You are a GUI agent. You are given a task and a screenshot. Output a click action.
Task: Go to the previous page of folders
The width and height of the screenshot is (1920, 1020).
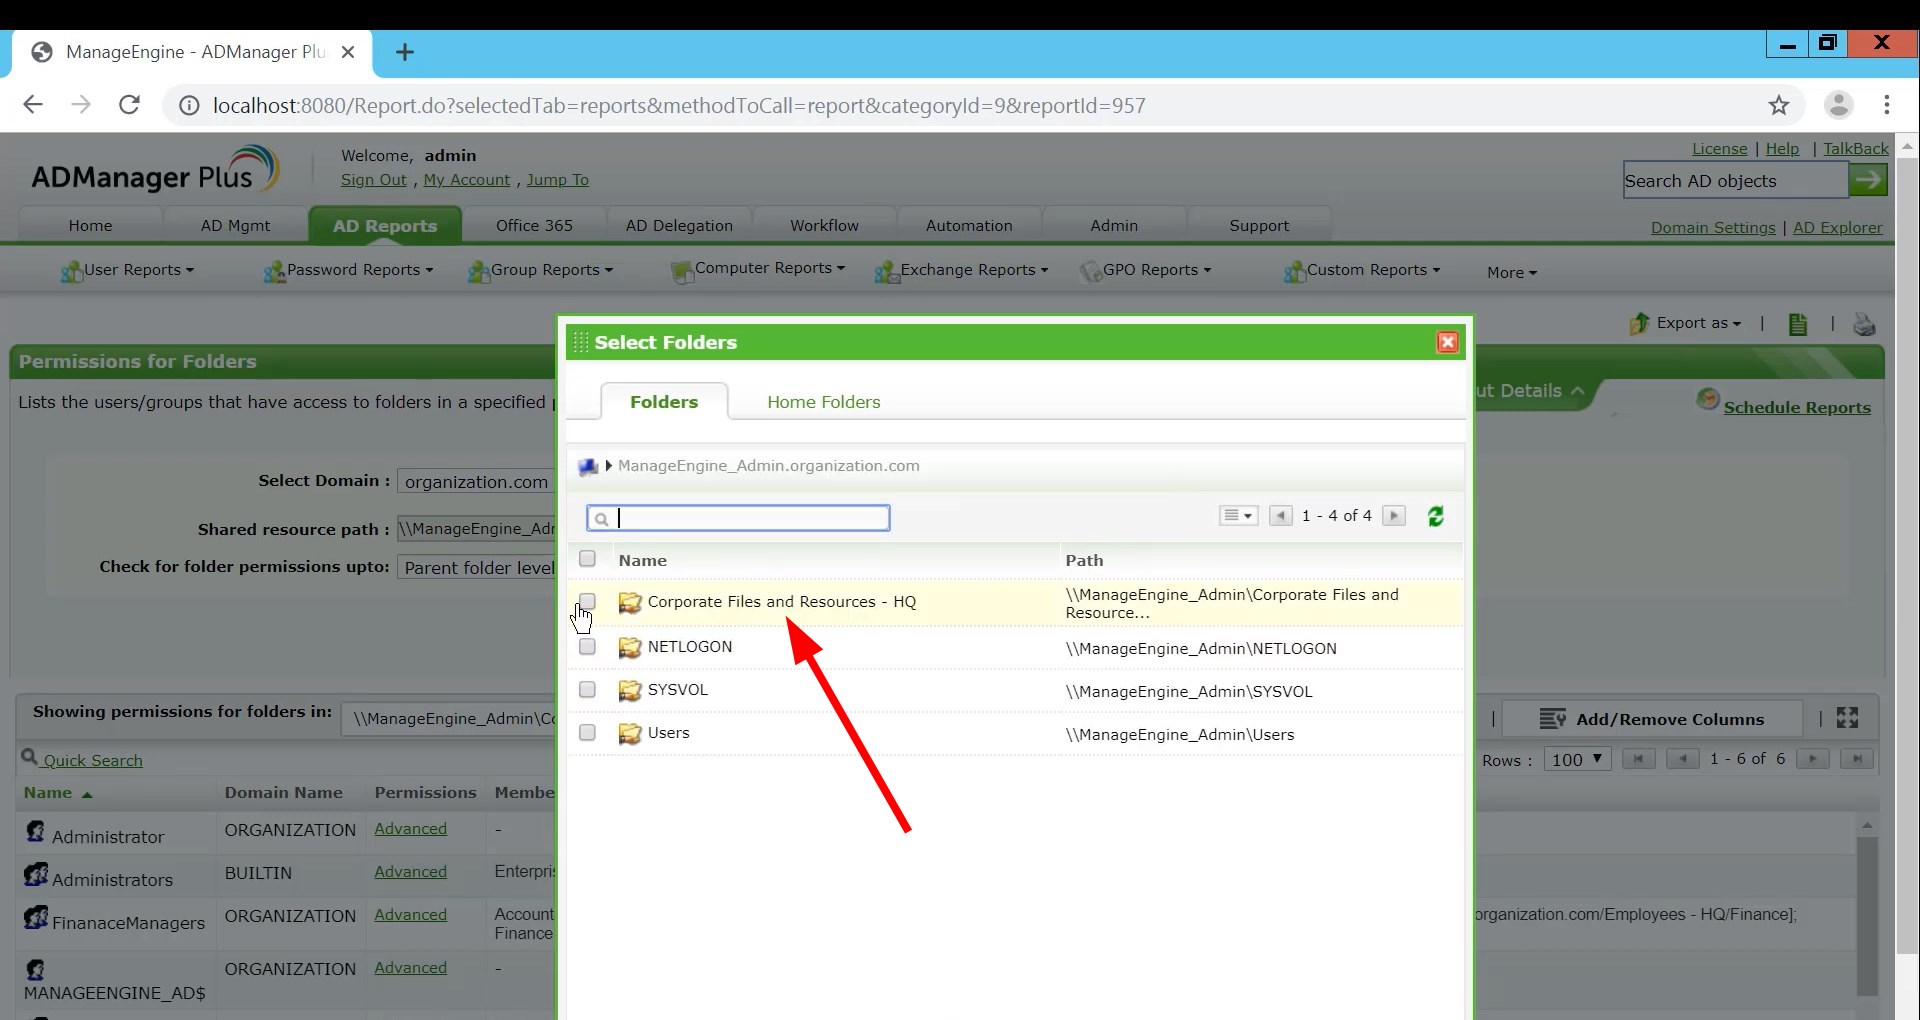(x=1280, y=516)
